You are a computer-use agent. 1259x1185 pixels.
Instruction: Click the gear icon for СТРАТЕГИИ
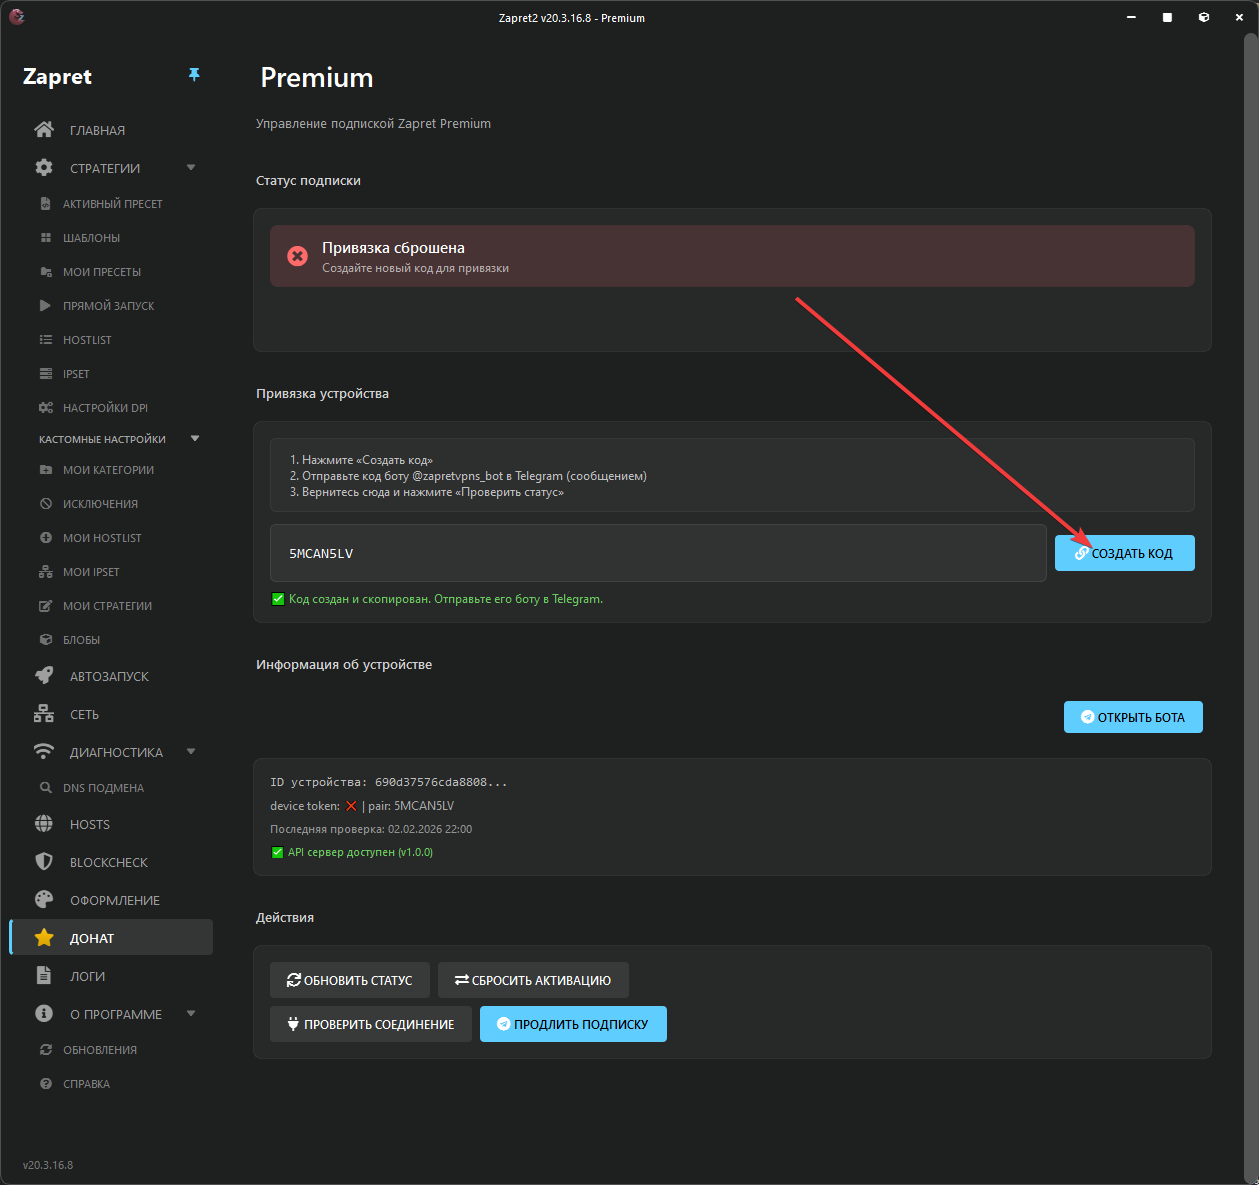click(x=44, y=168)
